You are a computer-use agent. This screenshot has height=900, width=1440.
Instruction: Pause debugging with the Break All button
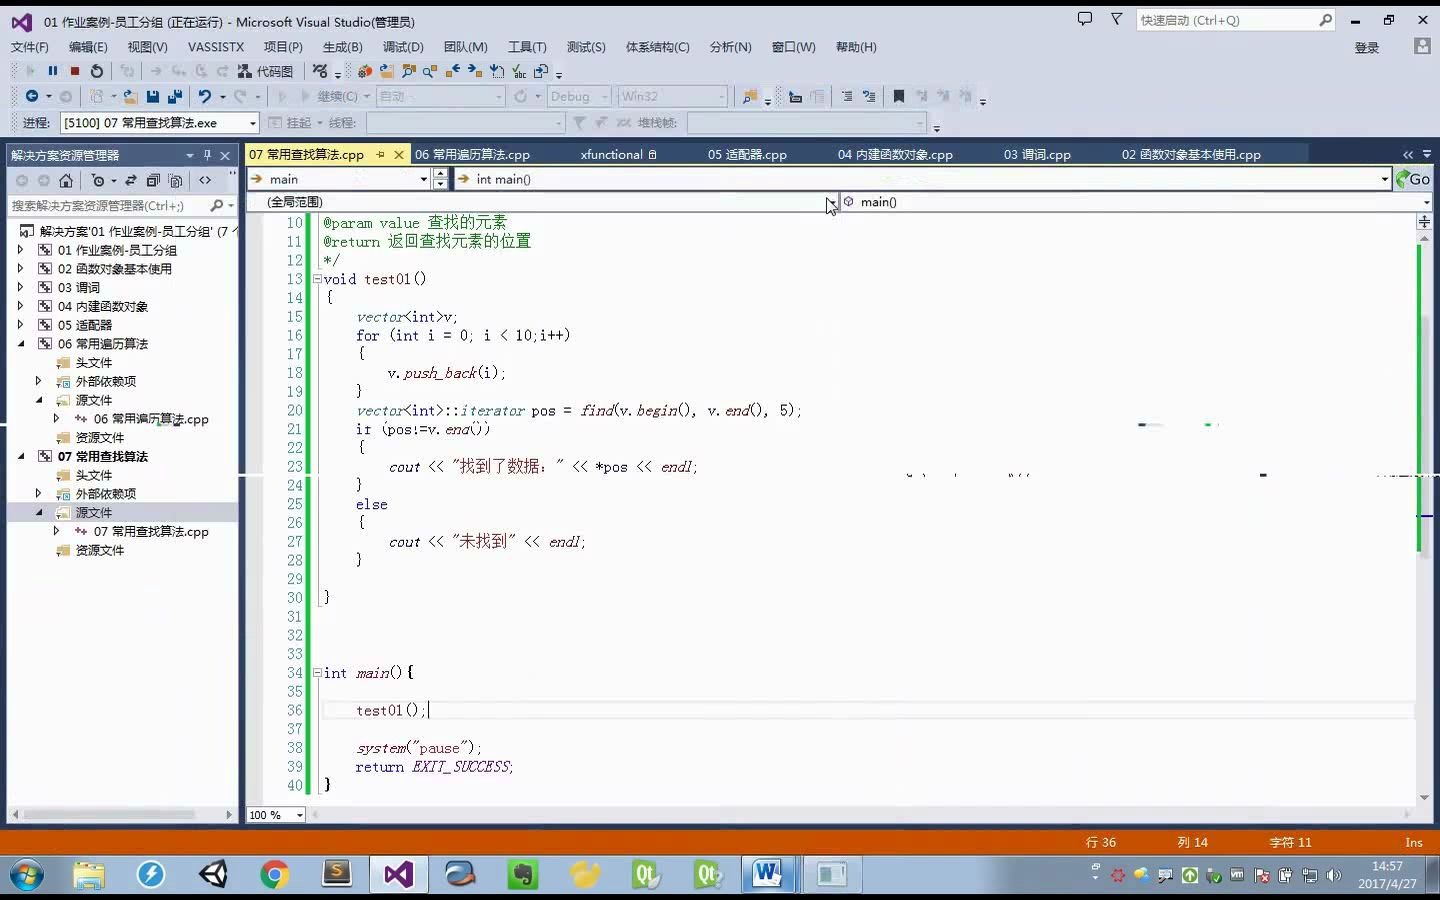[53, 71]
